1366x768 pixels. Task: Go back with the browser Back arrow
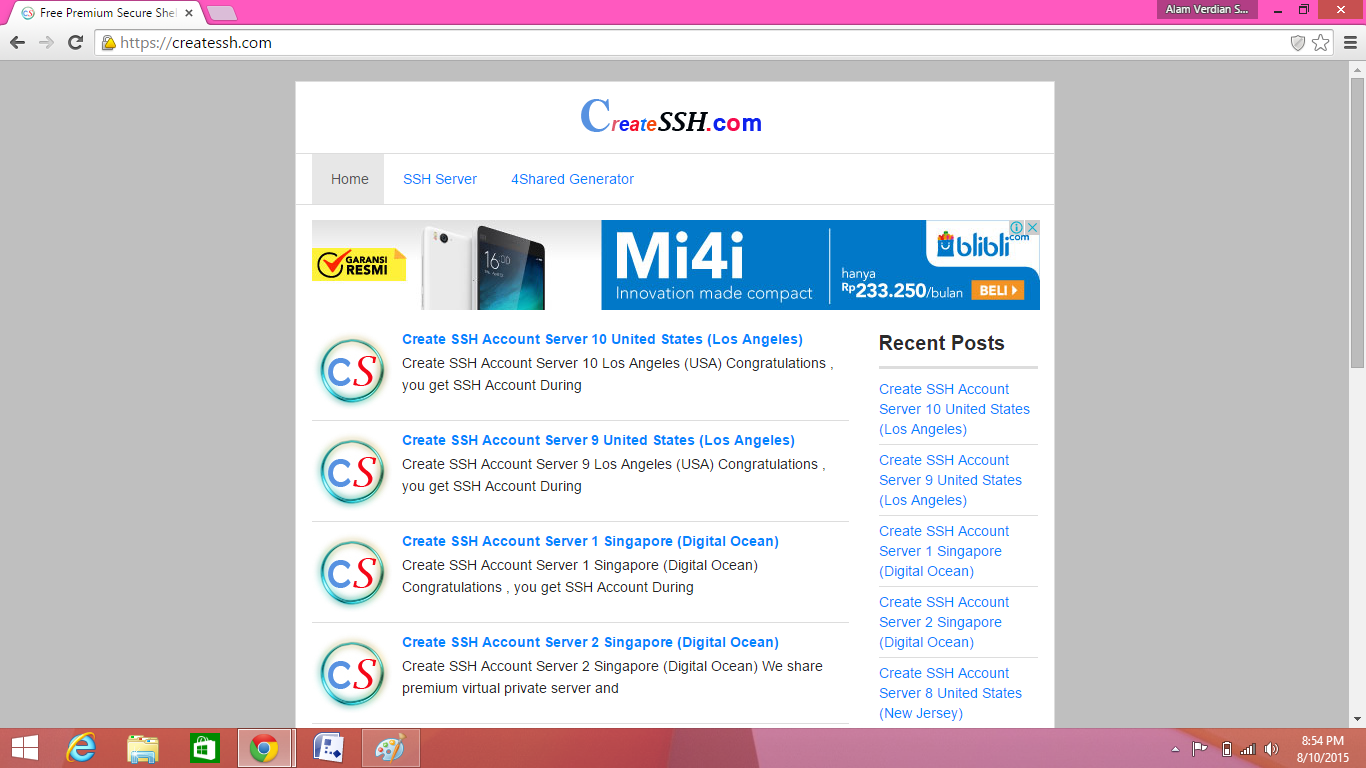(x=17, y=42)
